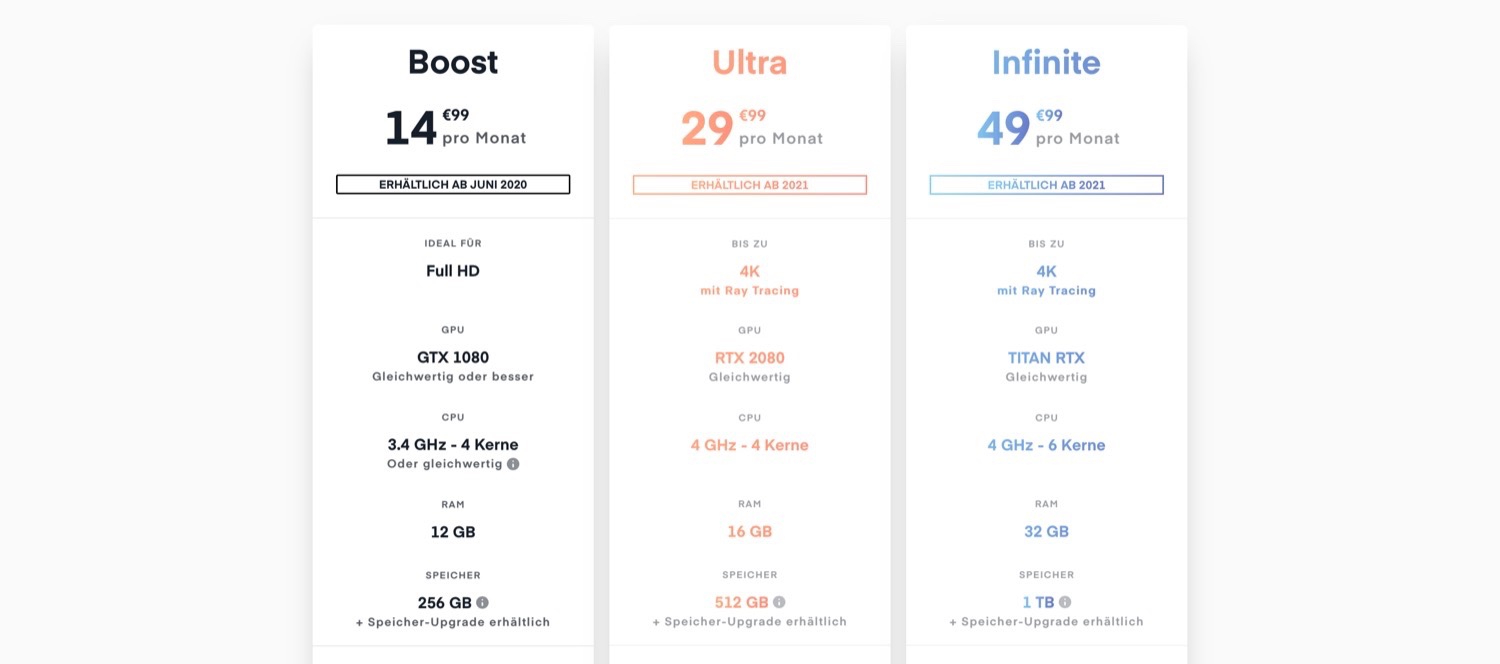Screen dimensions: 1500x664
Task: Click the Erhältlich ab Juni 2020 button
Action: pyautogui.click(x=453, y=185)
